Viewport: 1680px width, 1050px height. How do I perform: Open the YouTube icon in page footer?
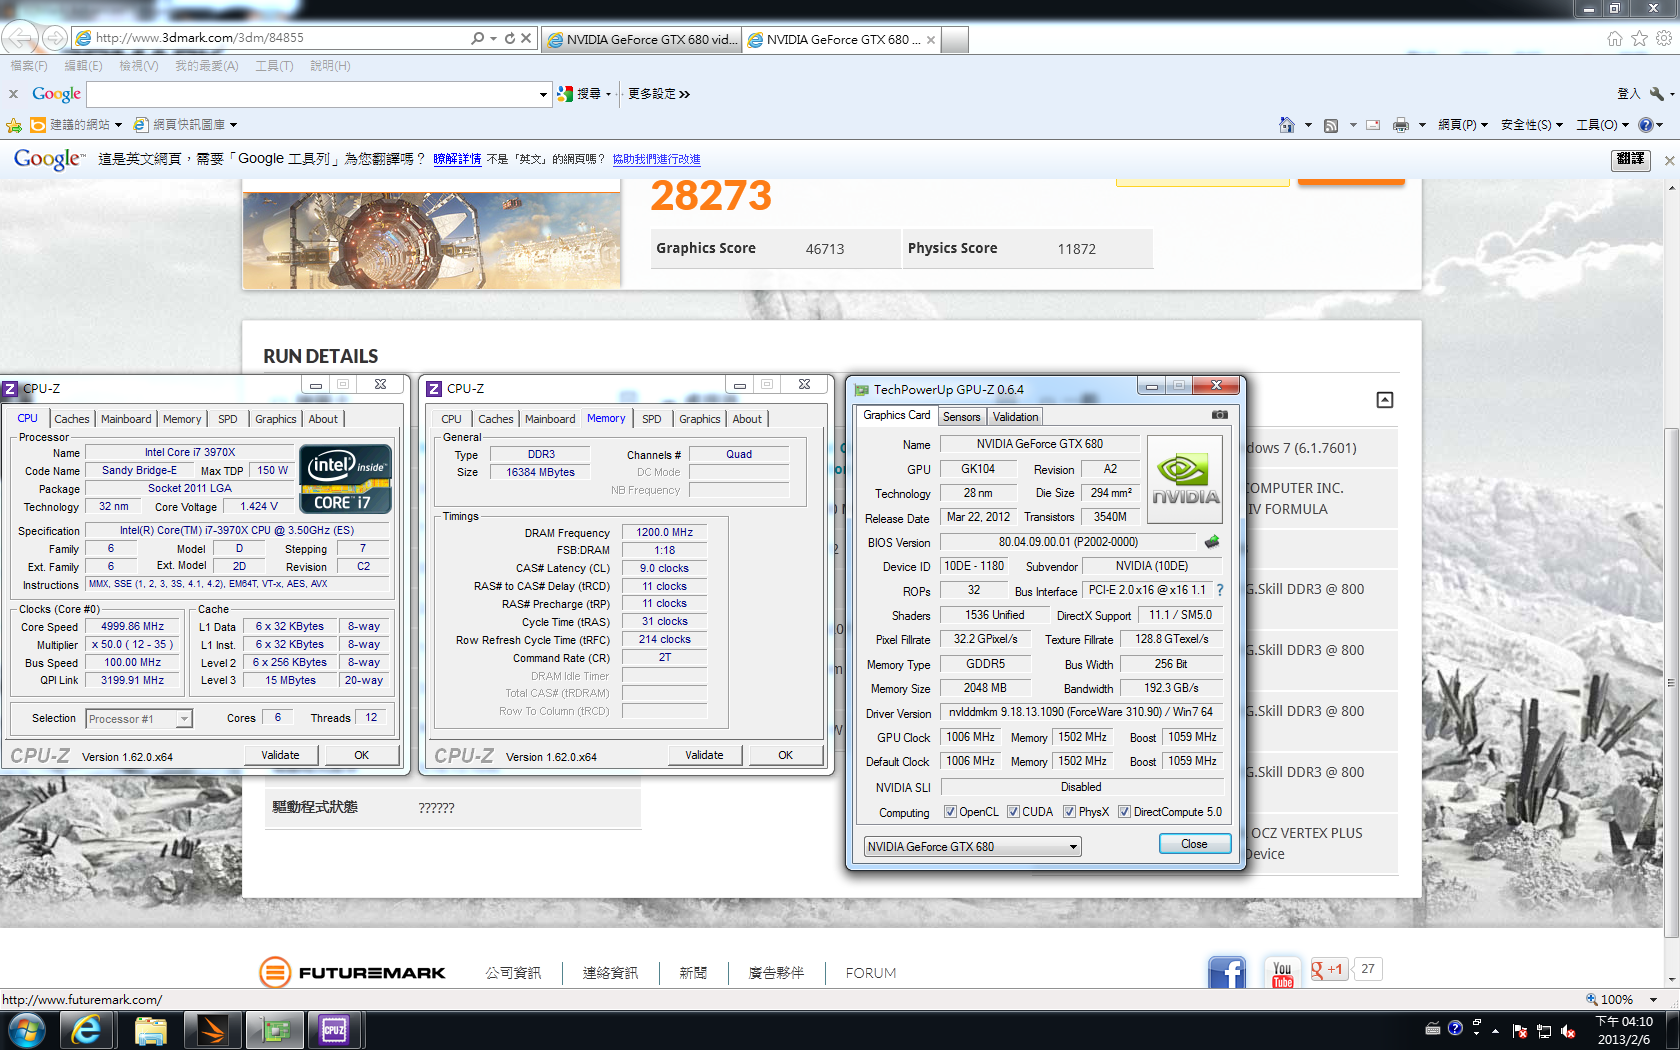[1282, 973]
